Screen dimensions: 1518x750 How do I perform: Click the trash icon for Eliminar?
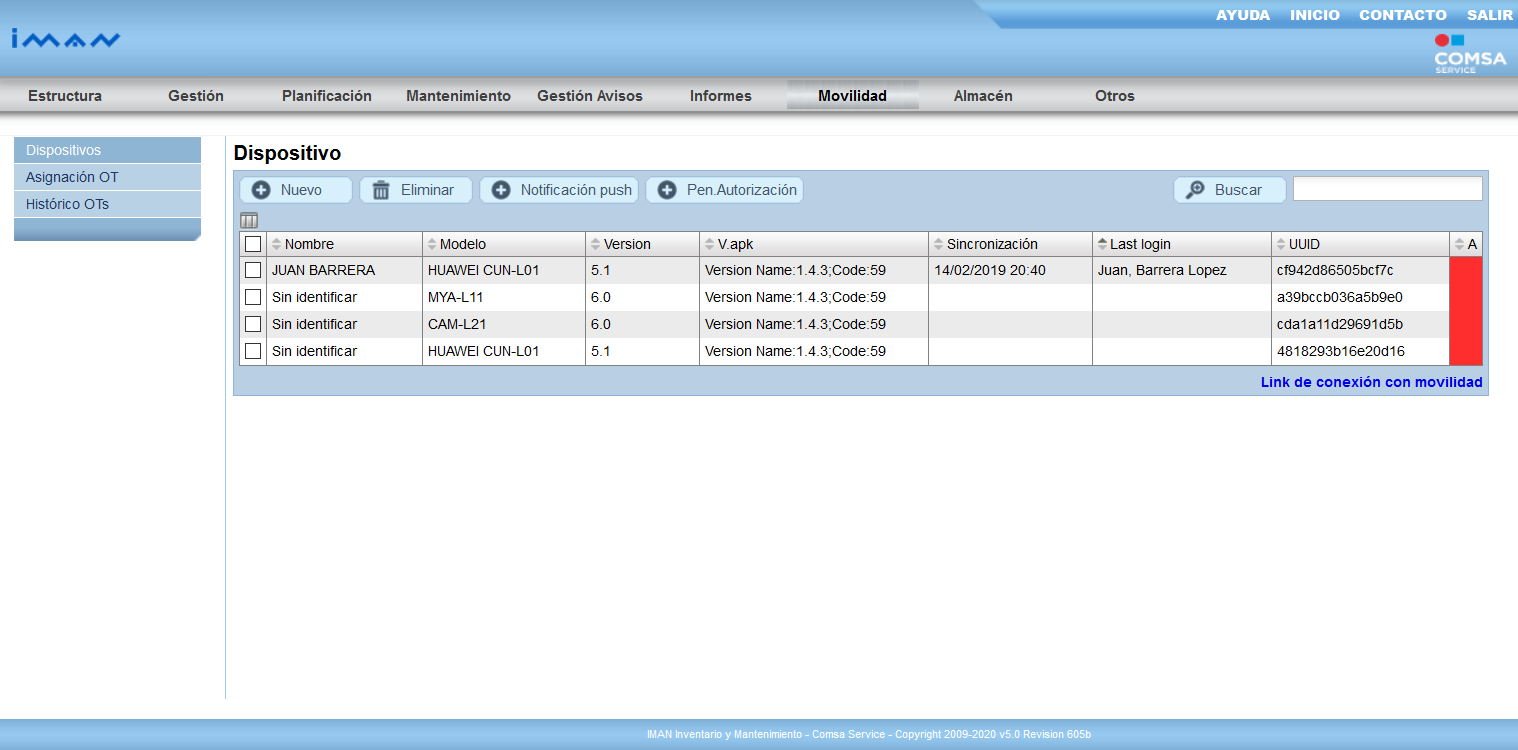click(381, 190)
